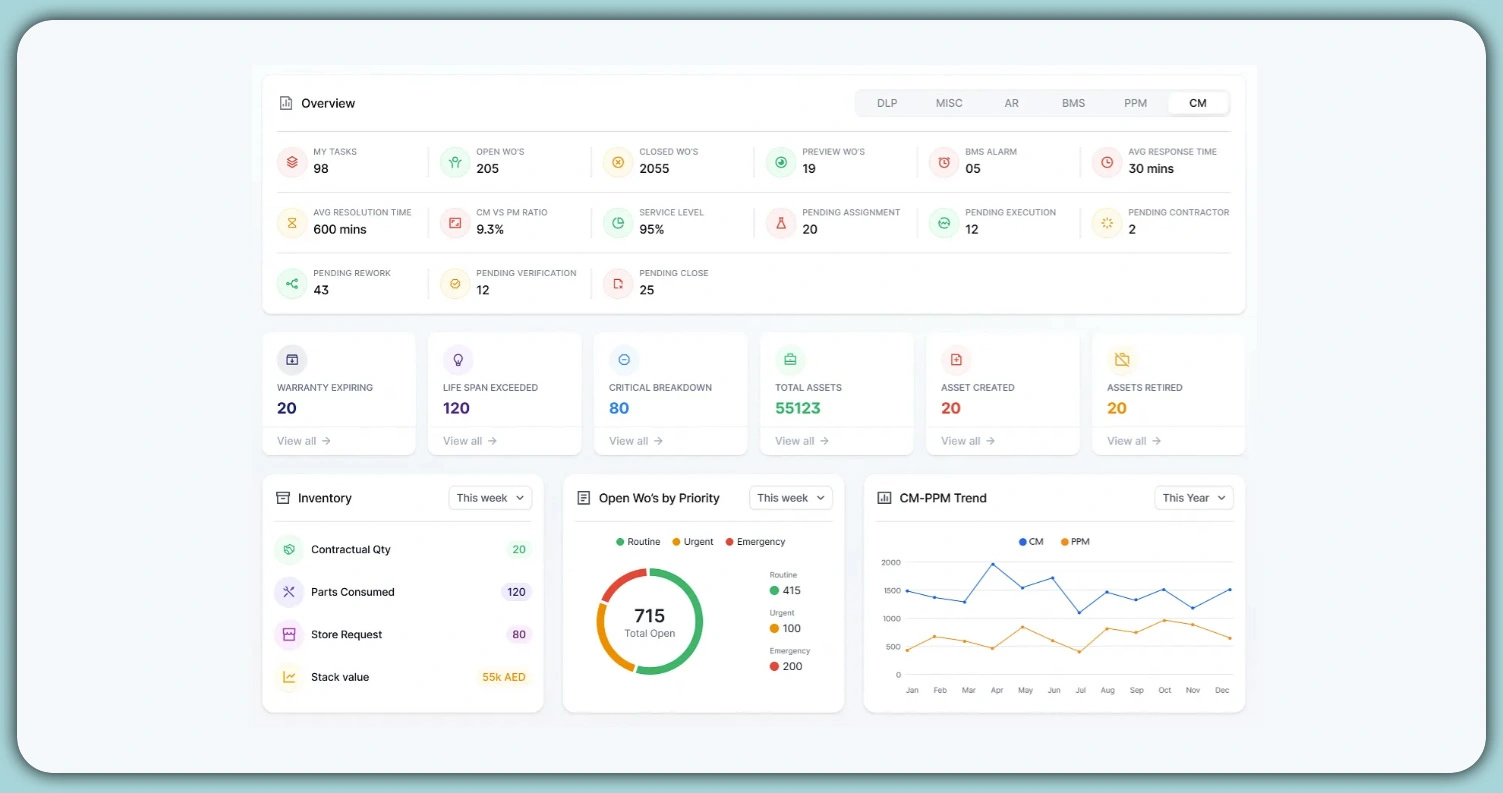Click the Avg Response Time clock icon
Screen dimensions: 1503x793
click(x=1107, y=161)
